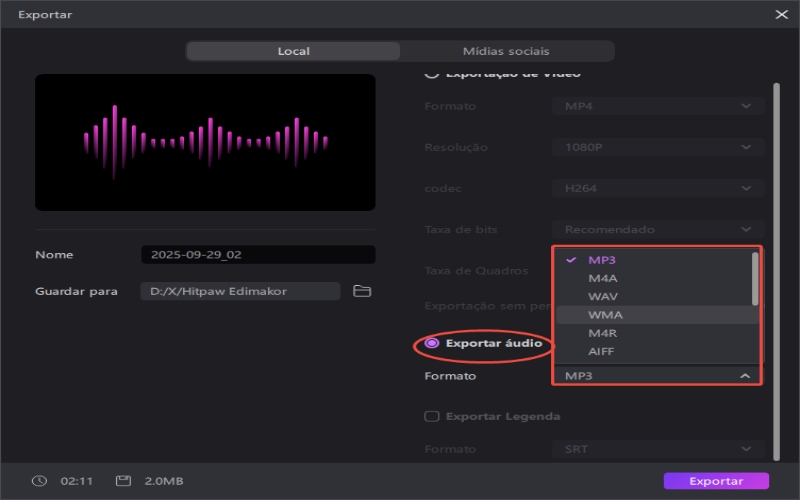Enable the Exportar Legenda checkbox
This screenshot has height=500, width=800.
pos(432,416)
